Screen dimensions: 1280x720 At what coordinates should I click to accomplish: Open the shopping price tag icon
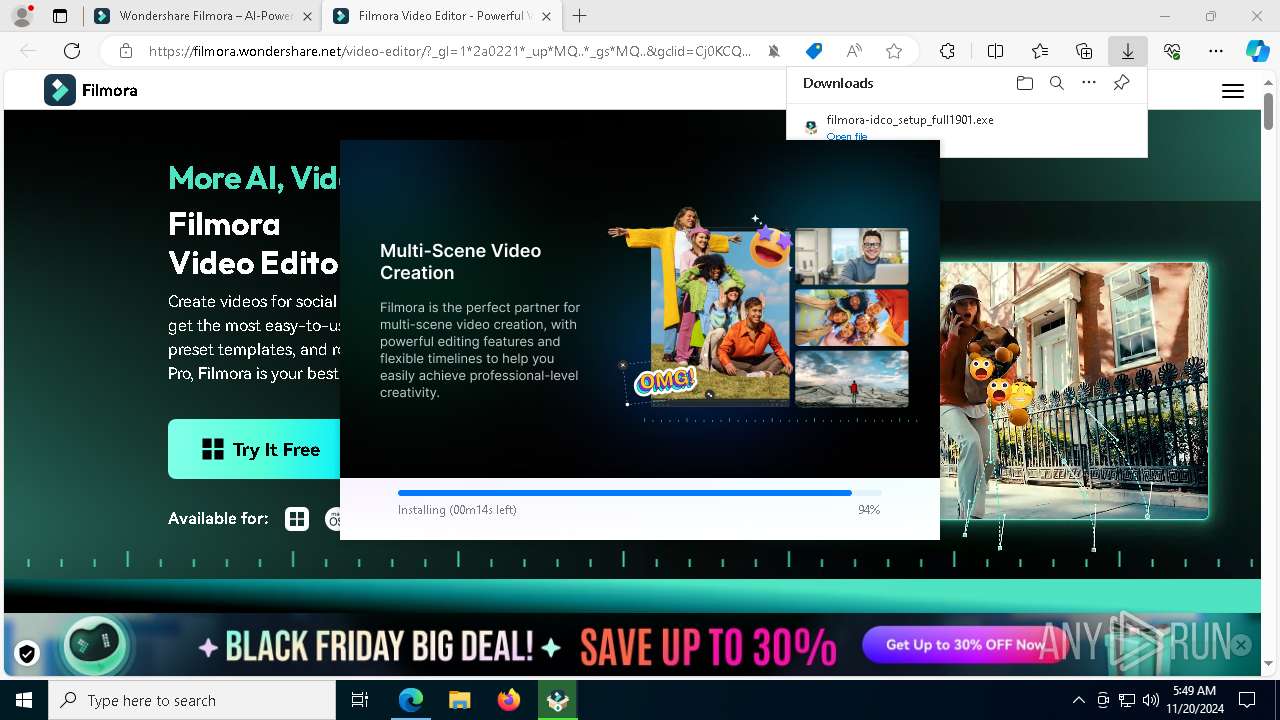[814, 51]
